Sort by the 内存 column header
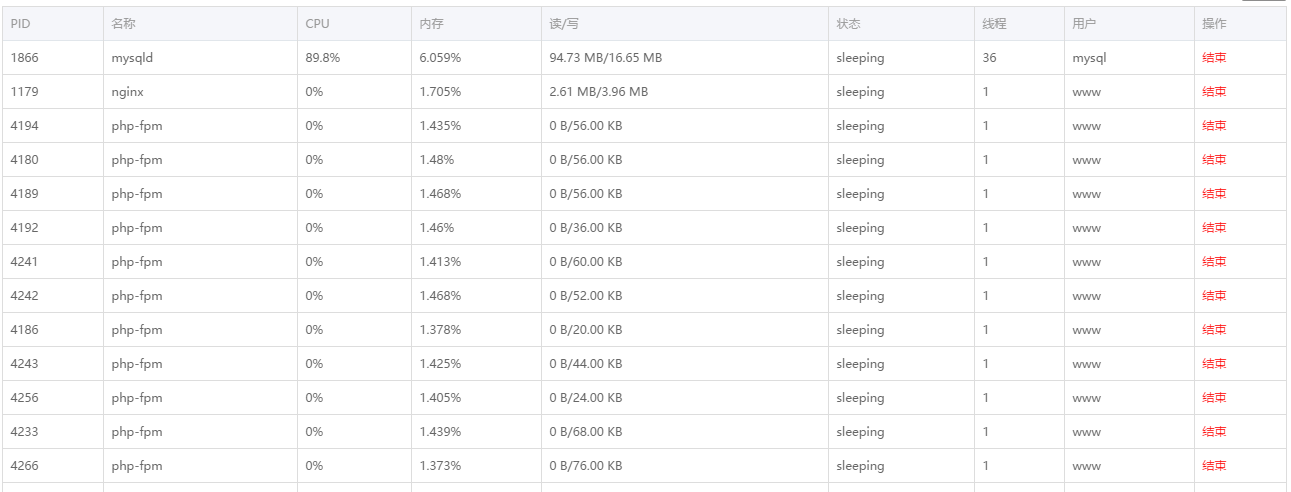Image resolution: width=1291 pixels, height=492 pixels. point(431,24)
